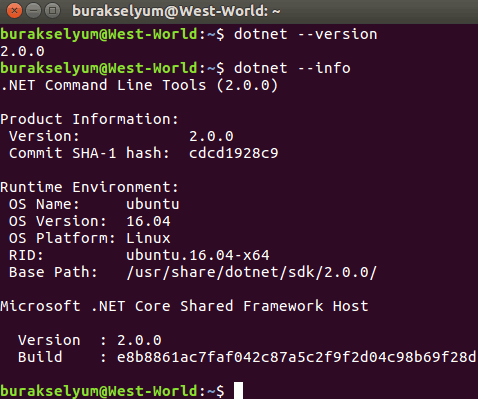The image size is (478, 399).
Task: Click 'Microsoft .NET Core Shared Framework Host' line
Action: (x=184, y=306)
